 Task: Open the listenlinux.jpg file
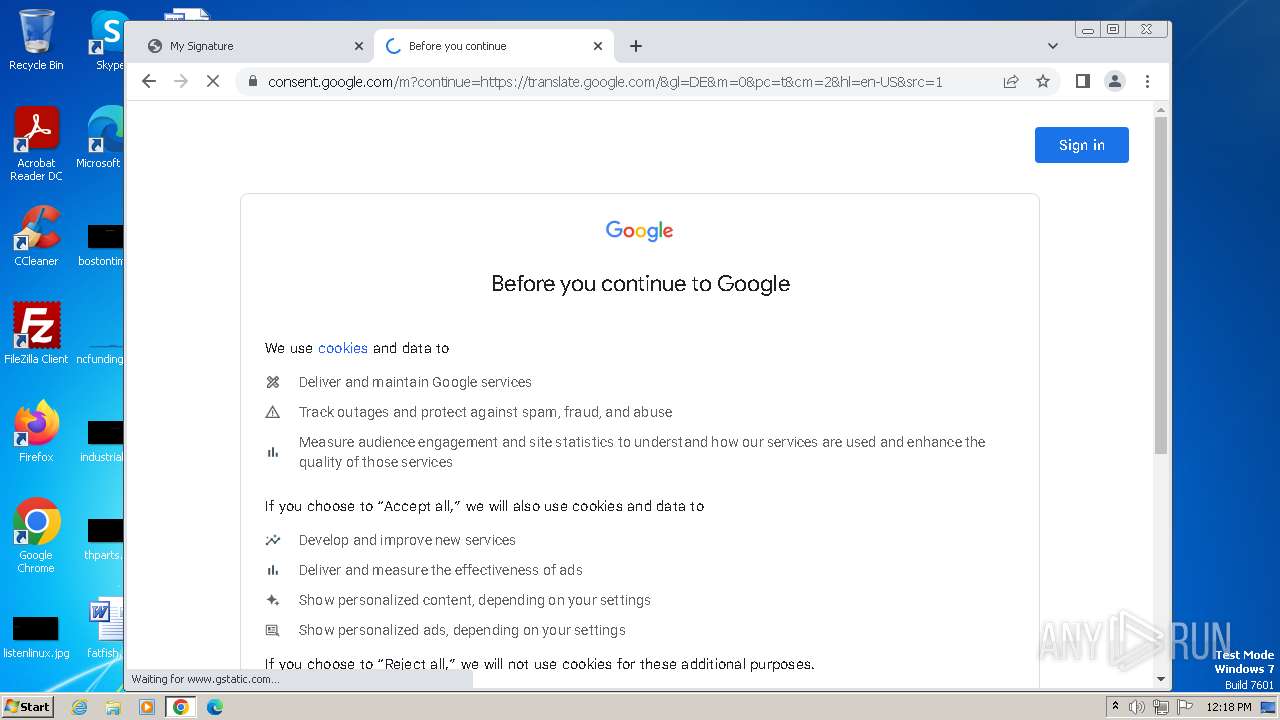[x=36, y=638]
